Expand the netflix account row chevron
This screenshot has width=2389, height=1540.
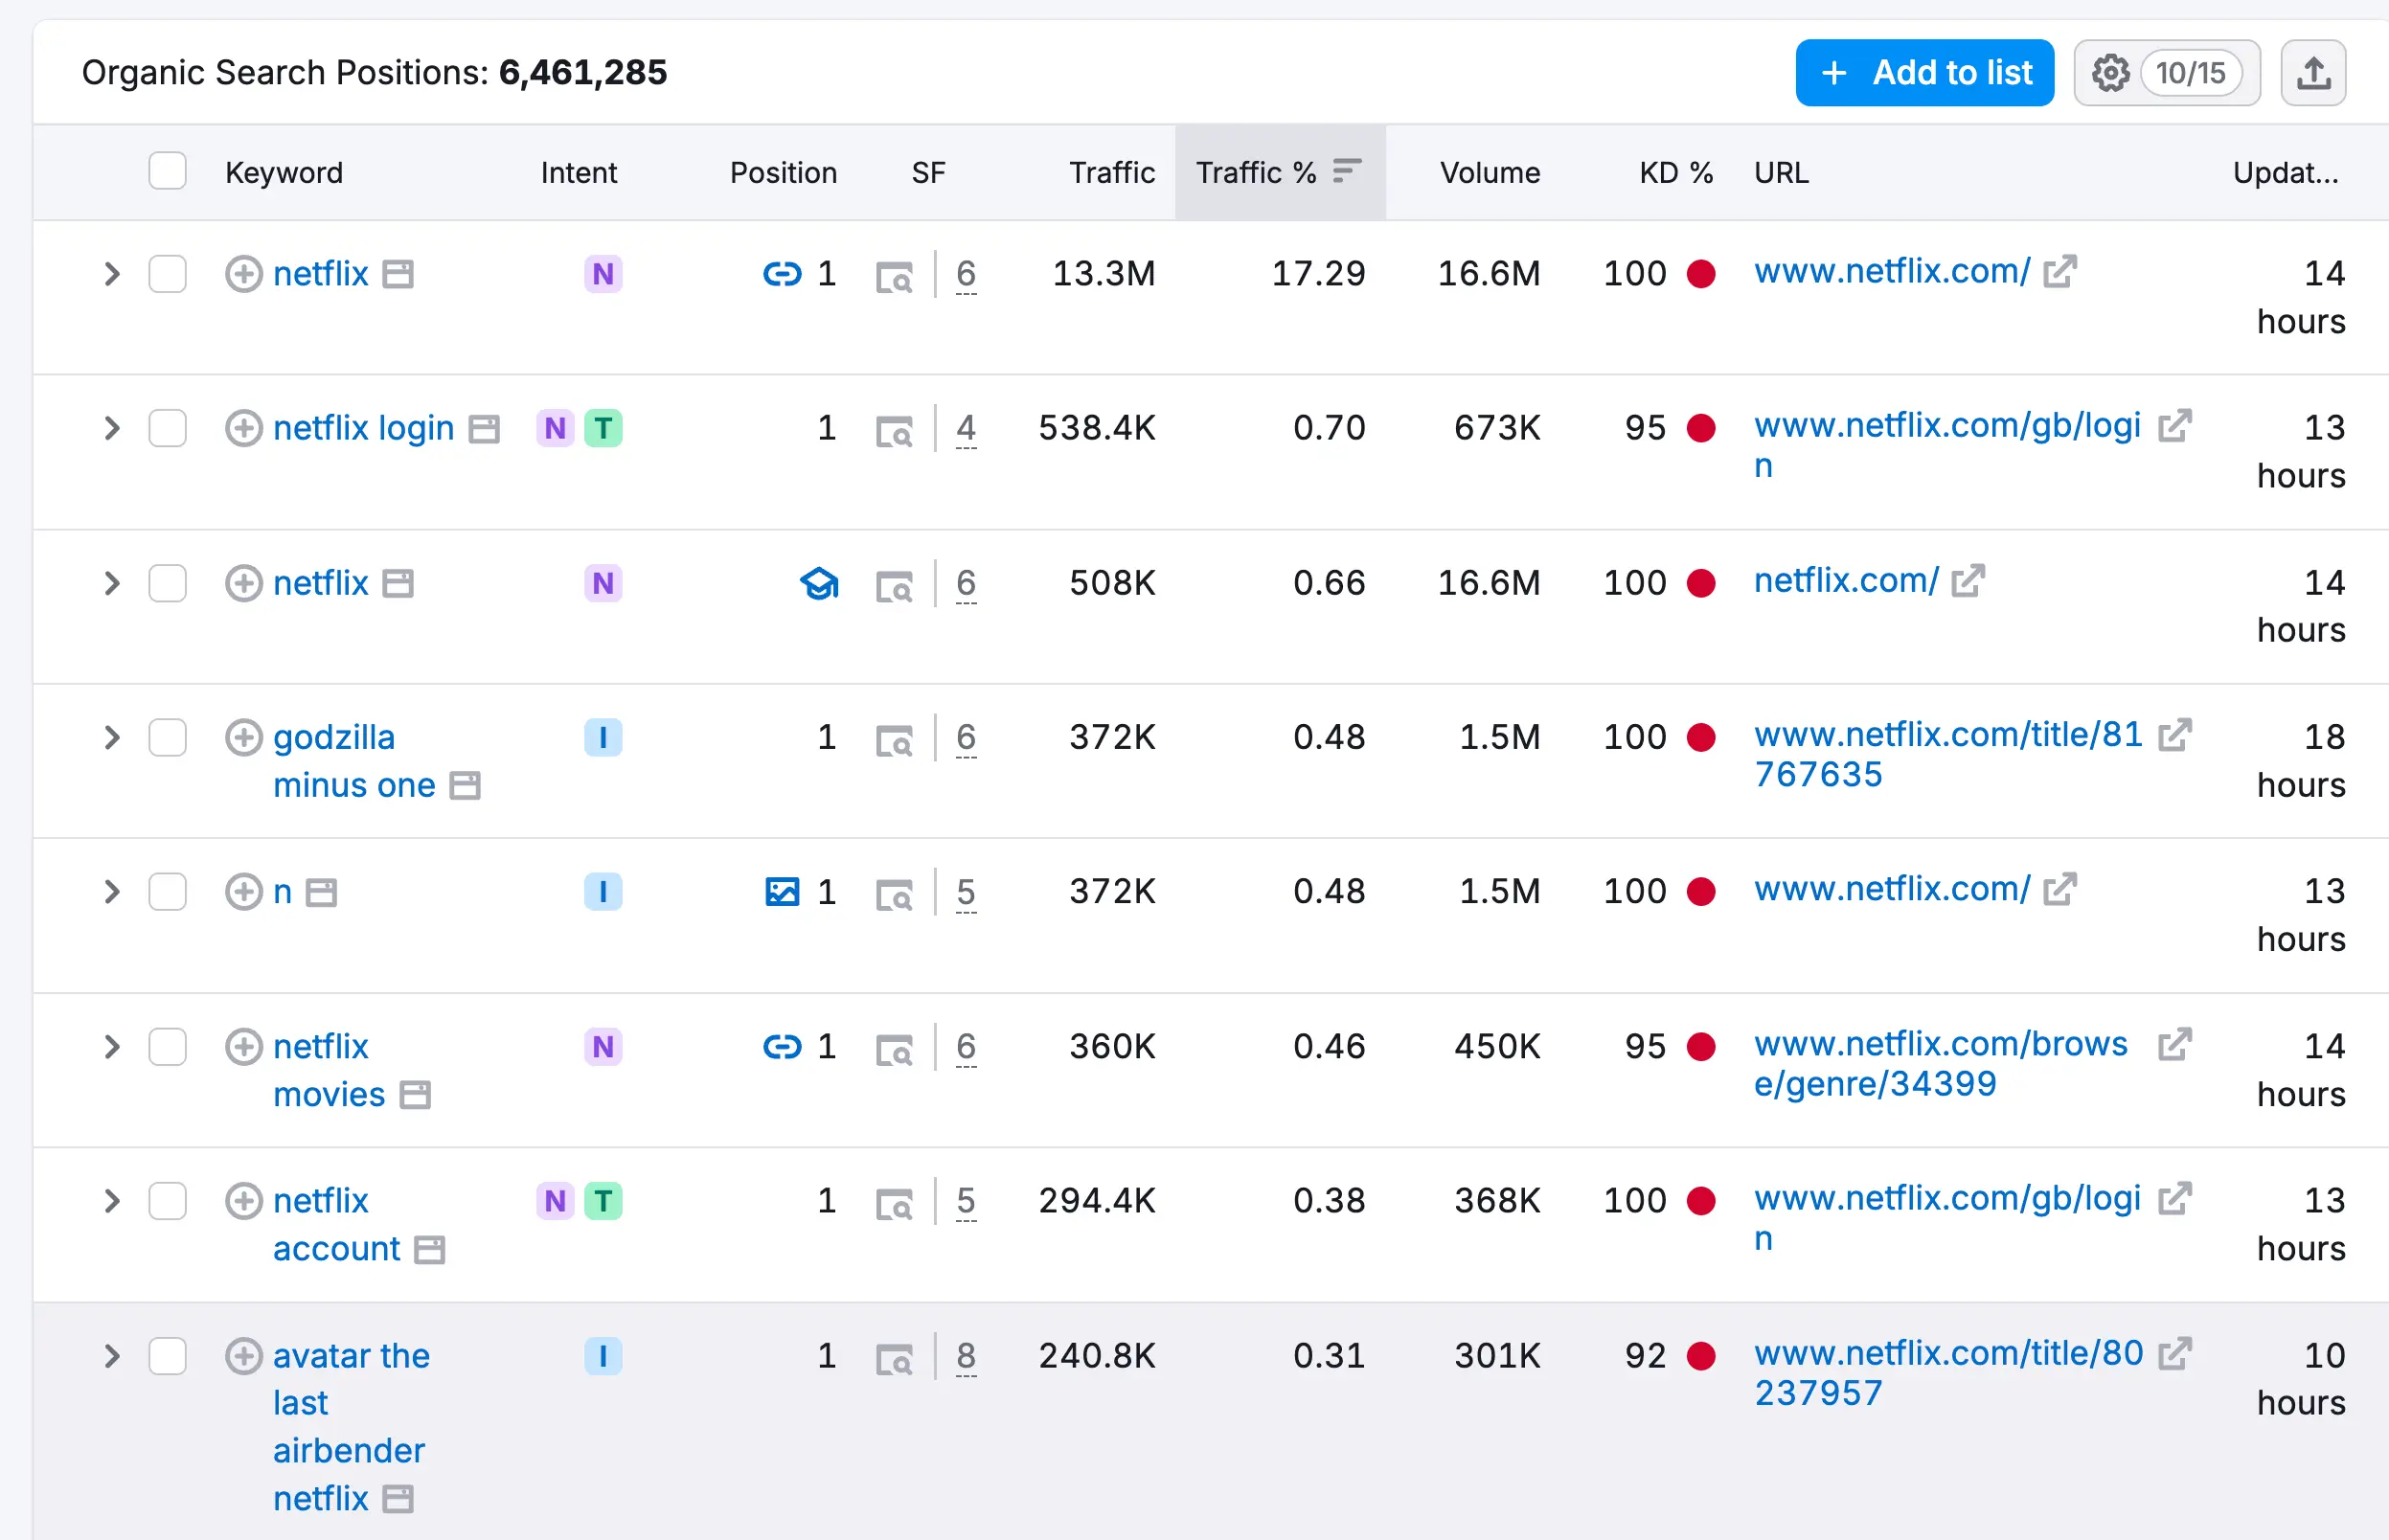click(x=112, y=1201)
